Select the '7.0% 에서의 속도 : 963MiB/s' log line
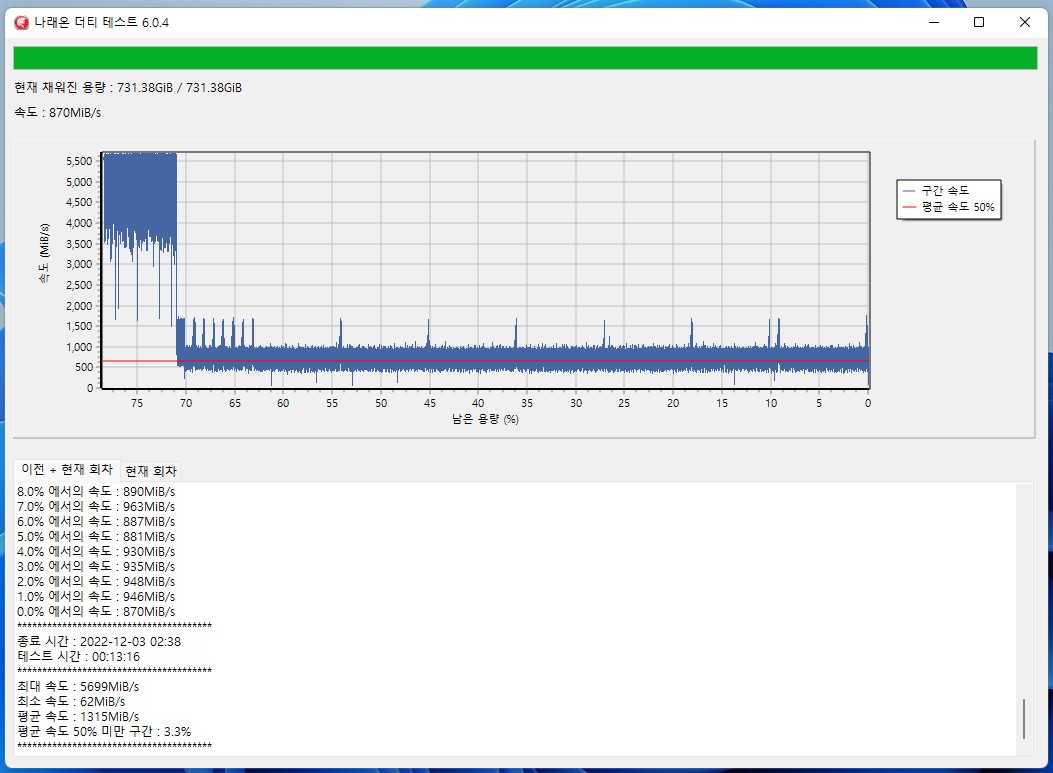 pos(96,506)
